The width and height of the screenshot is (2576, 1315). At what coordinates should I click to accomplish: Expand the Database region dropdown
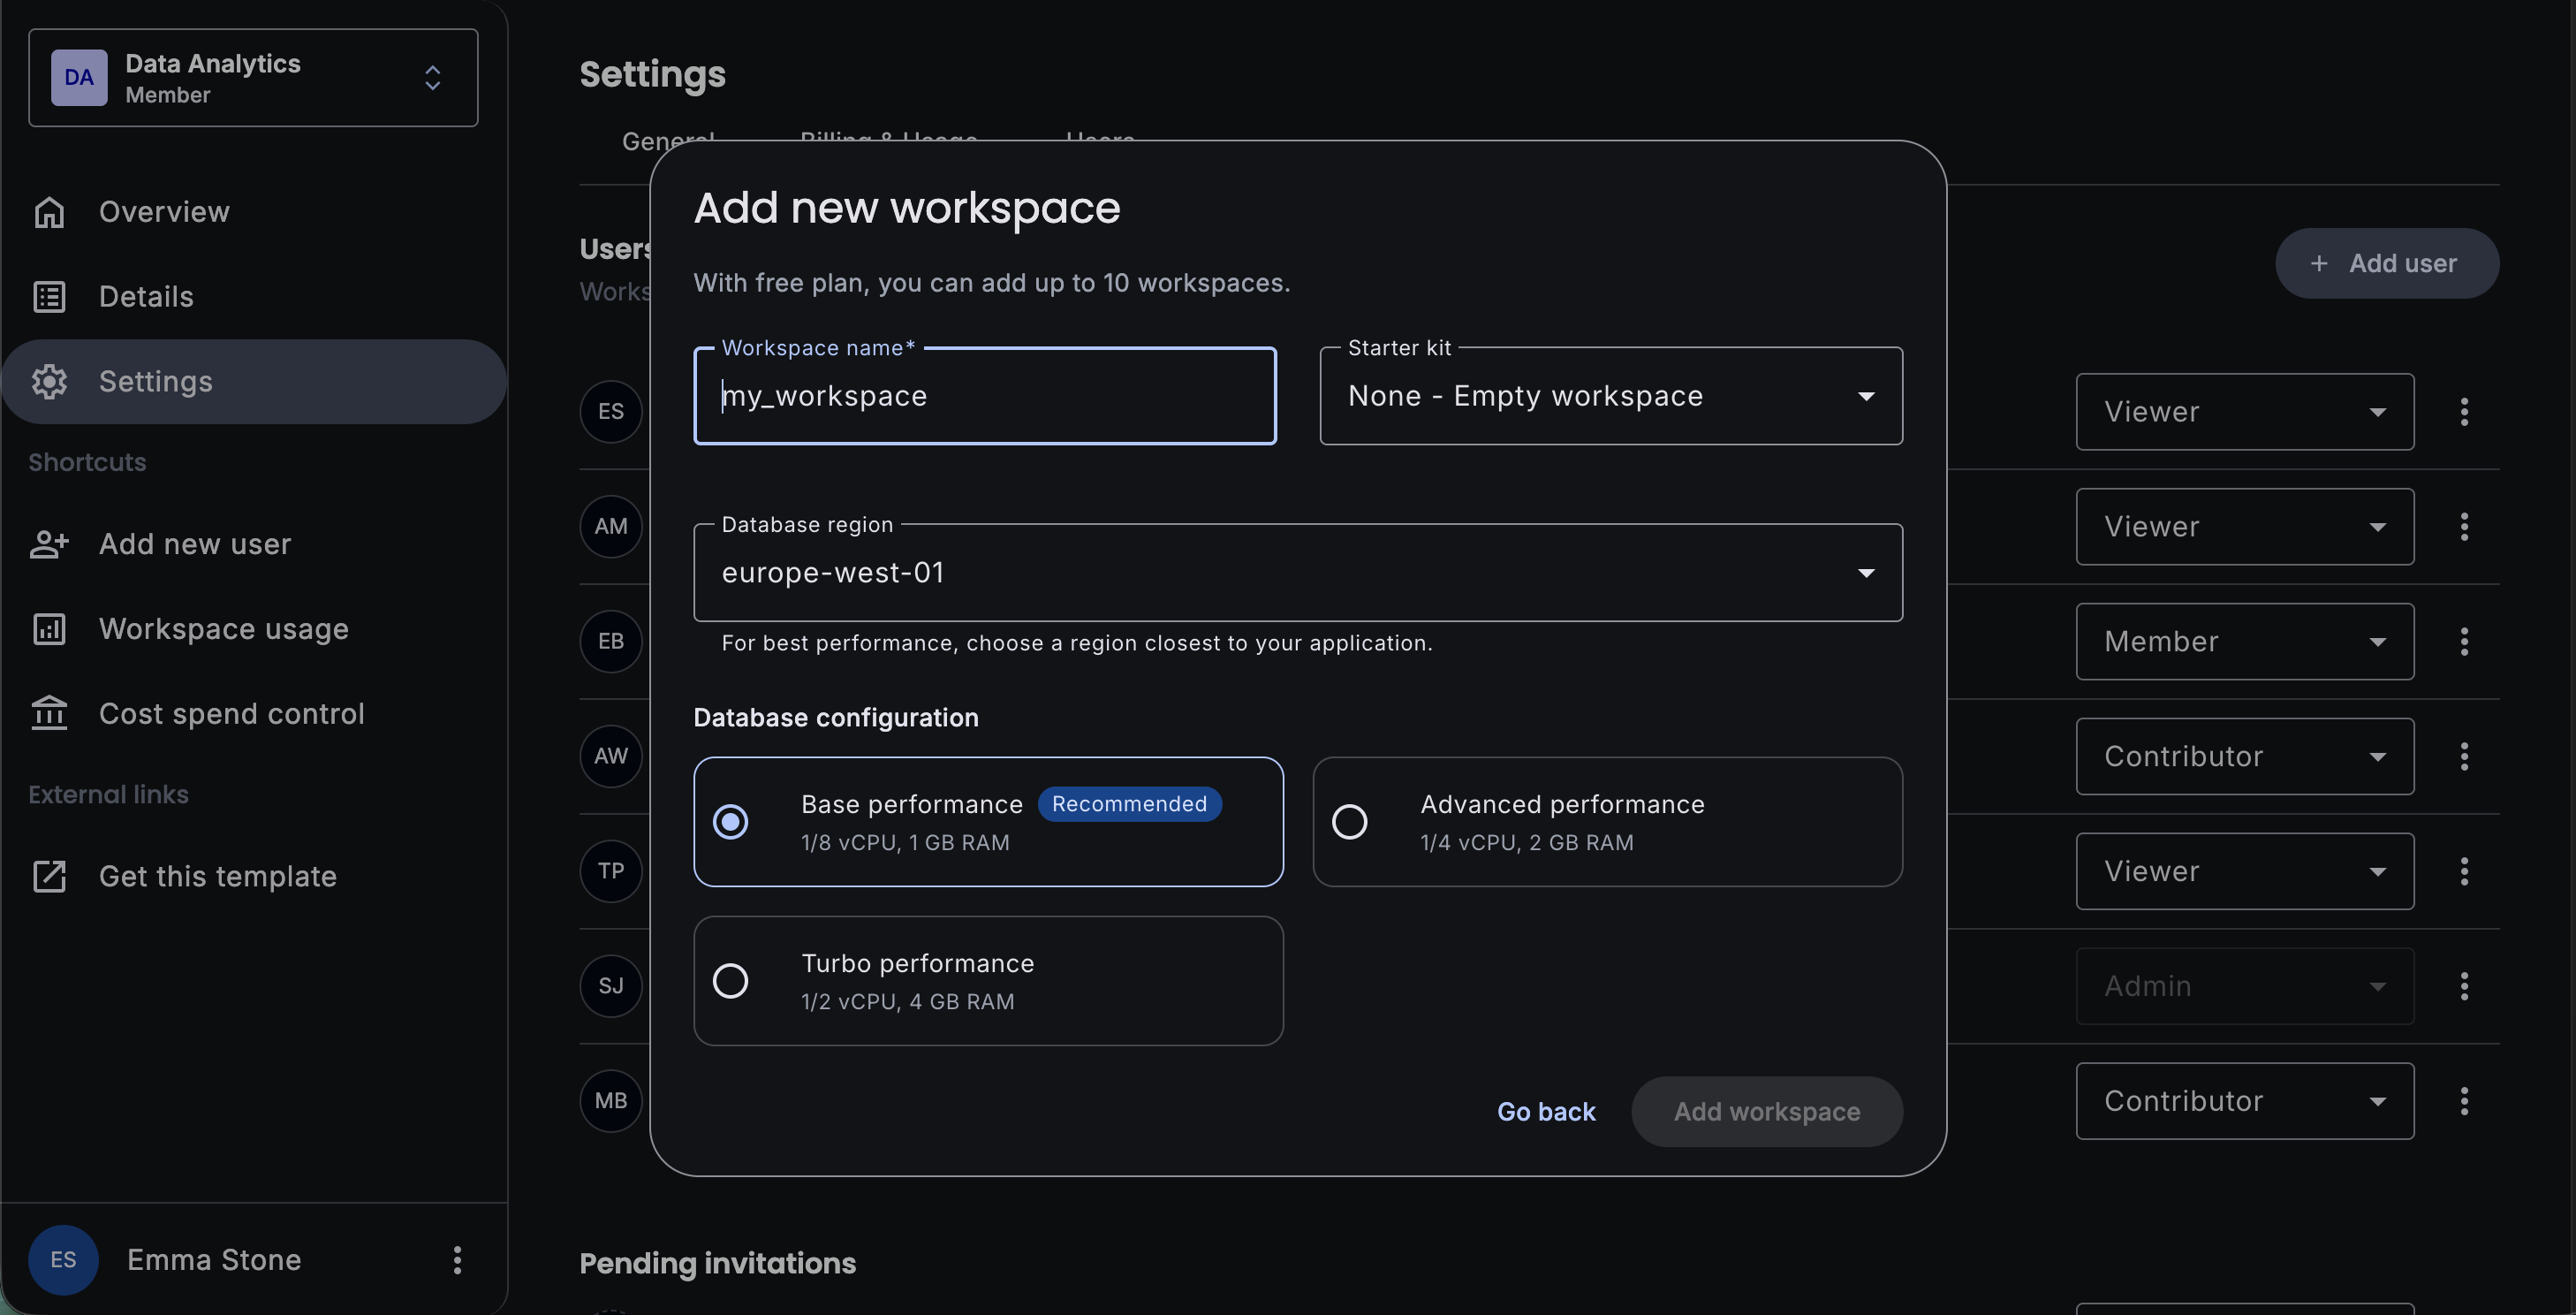pyautogui.click(x=1297, y=573)
